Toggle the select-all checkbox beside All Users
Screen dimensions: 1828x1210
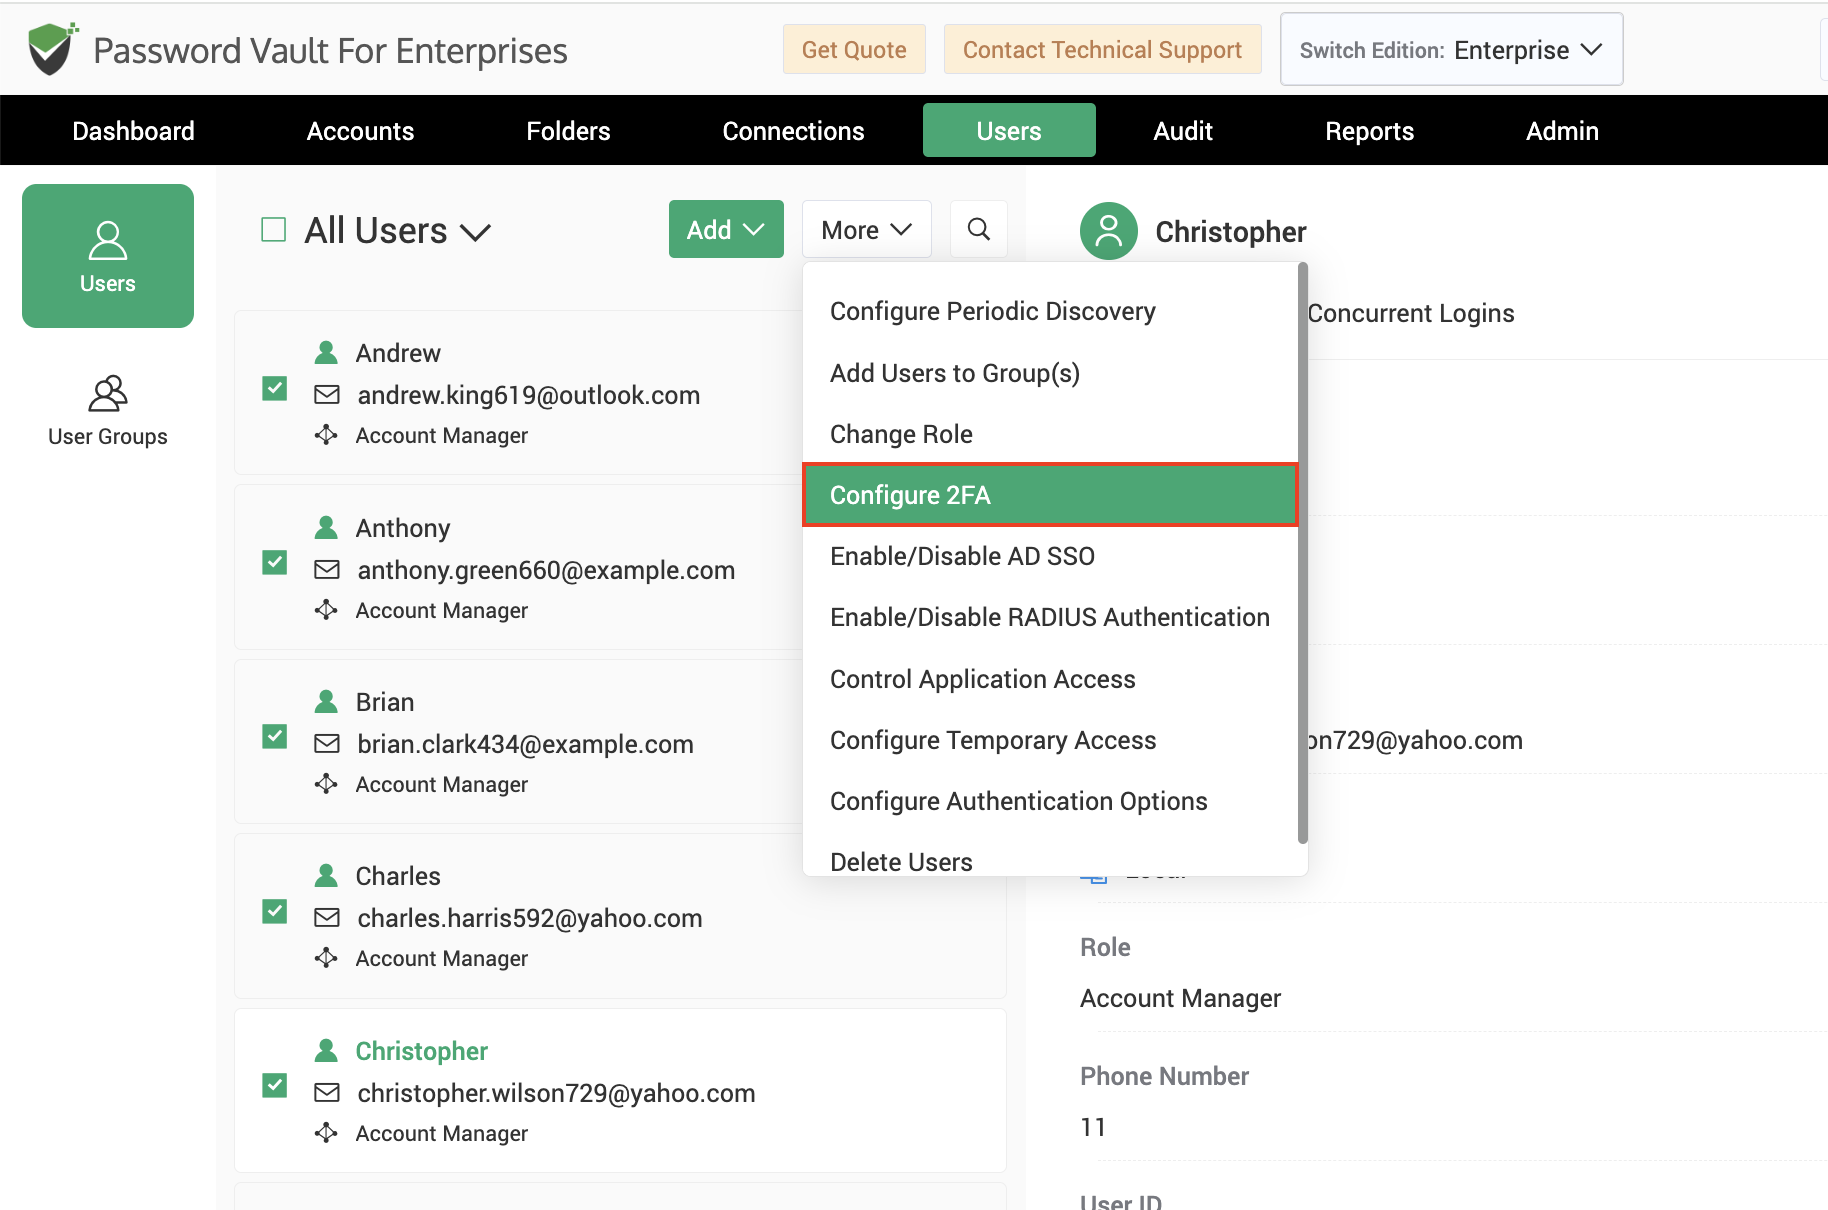click(274, 230)
